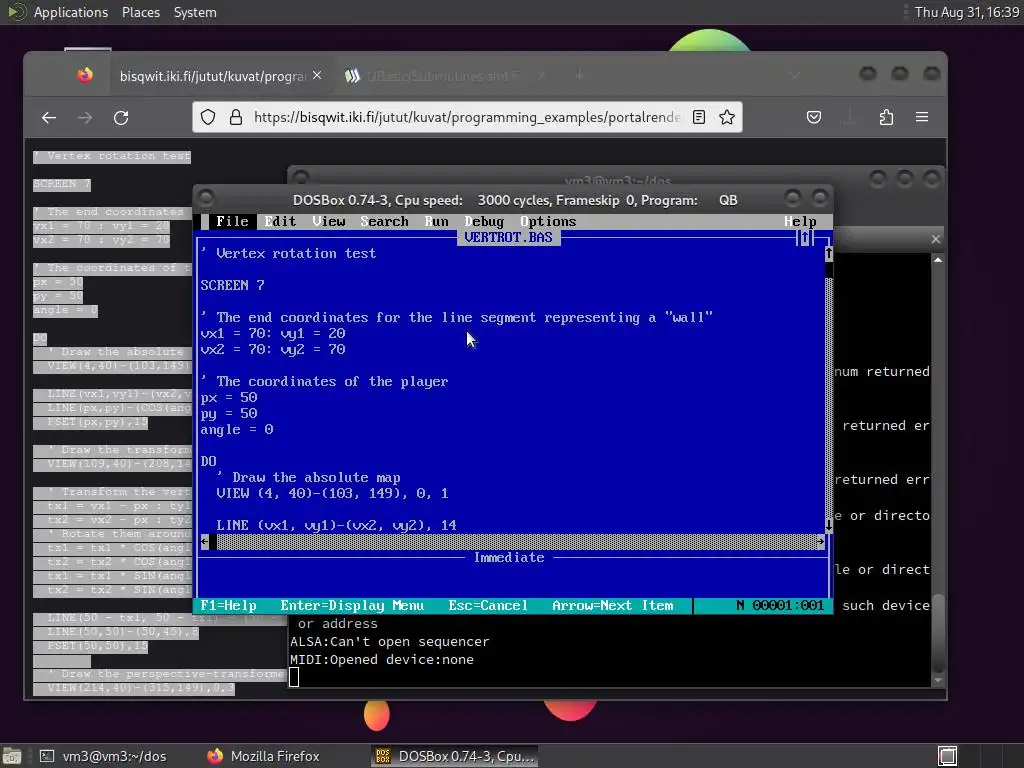Click F1=Help in the status bar
The width and height of the screenshot is (1024, 768).
[229, 605]
